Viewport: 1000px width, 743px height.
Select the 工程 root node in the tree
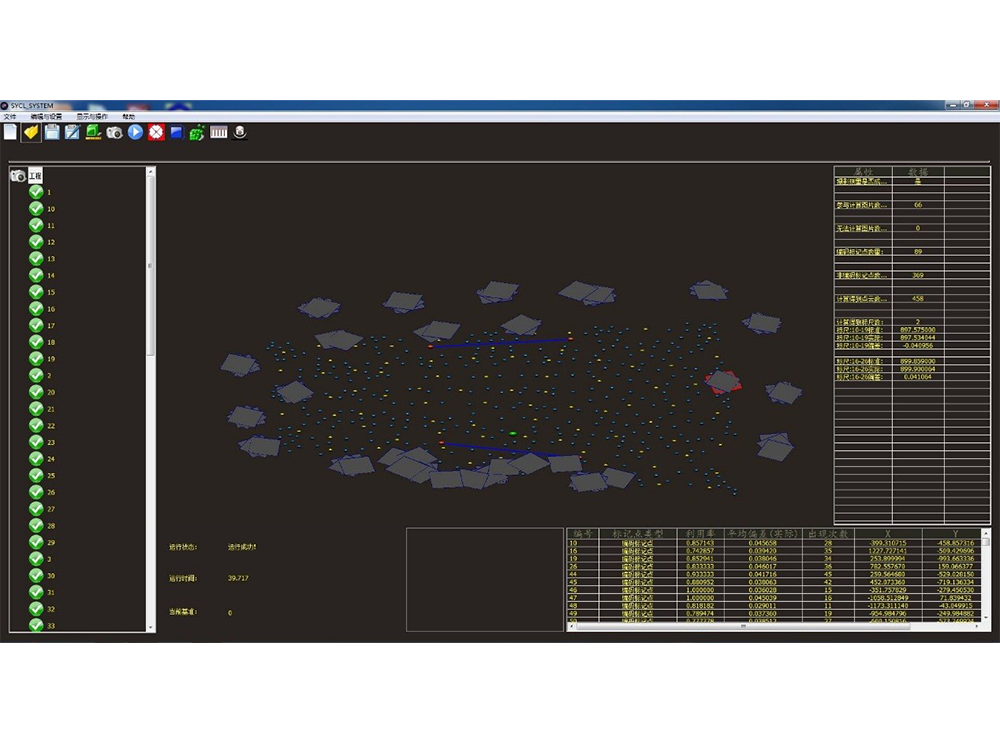pyautogui.click(x=35, y=175)
